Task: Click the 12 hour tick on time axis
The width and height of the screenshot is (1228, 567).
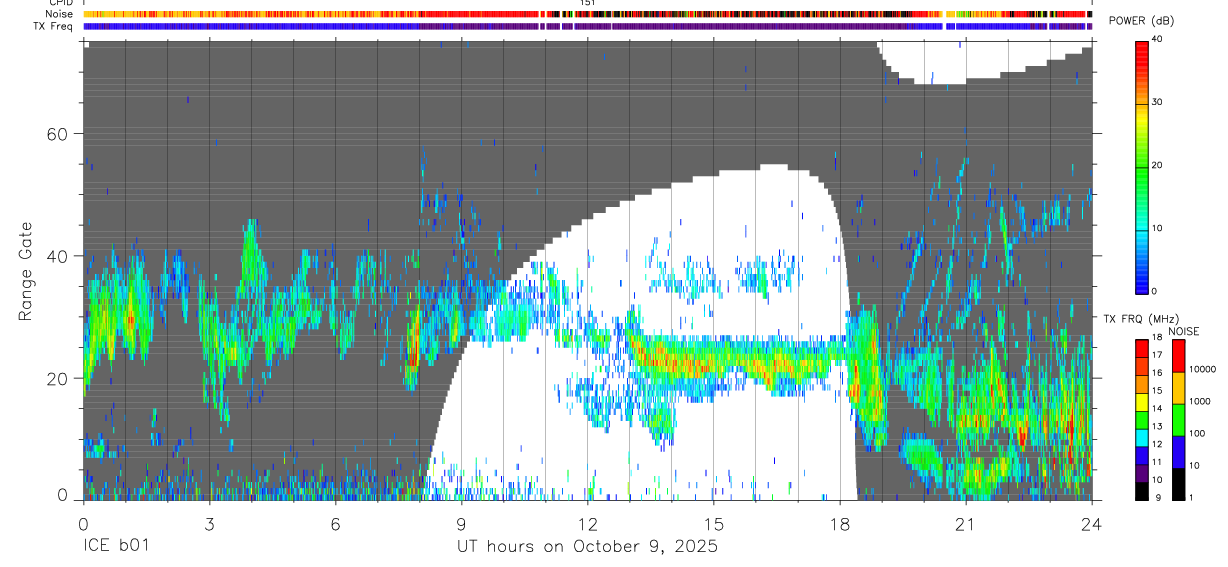Action: pos(587,524)
